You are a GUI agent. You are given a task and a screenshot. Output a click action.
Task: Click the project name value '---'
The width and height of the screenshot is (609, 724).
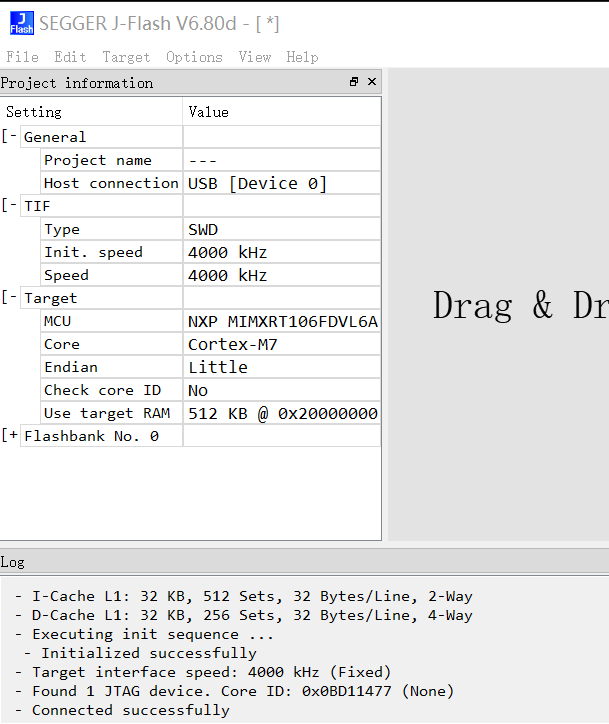pyautogui.click(x=282, y=160)
